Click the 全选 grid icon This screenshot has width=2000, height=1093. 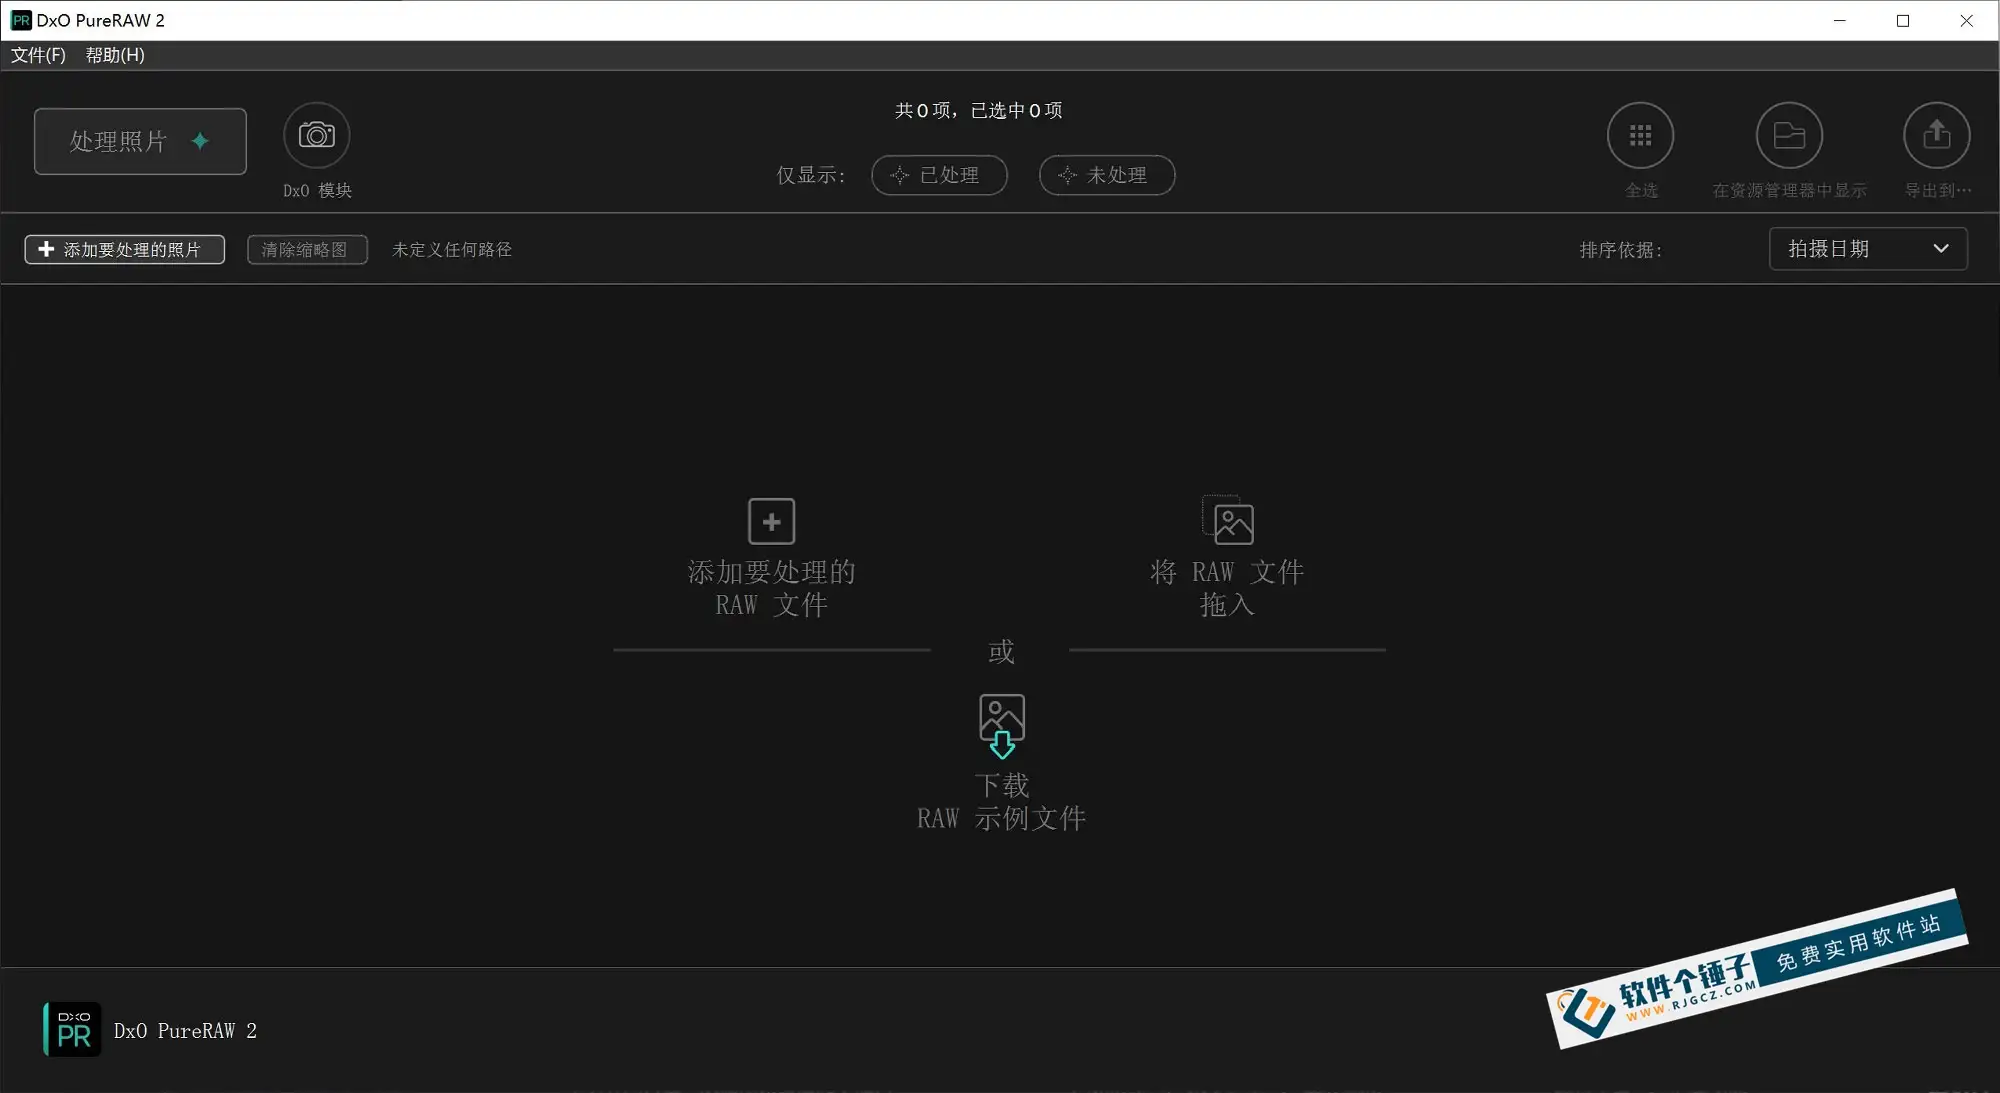[x=1640, y=135]
